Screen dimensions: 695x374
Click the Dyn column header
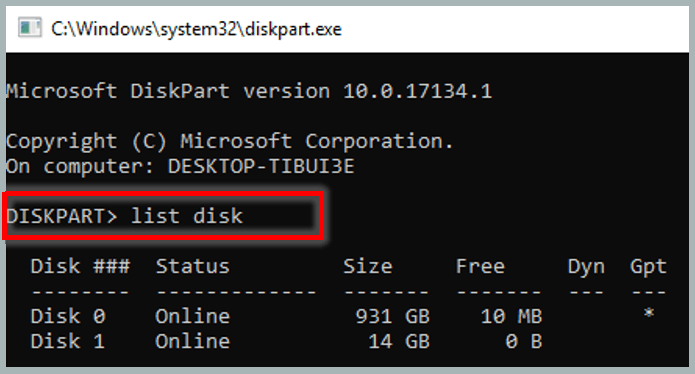pos(586,267)
